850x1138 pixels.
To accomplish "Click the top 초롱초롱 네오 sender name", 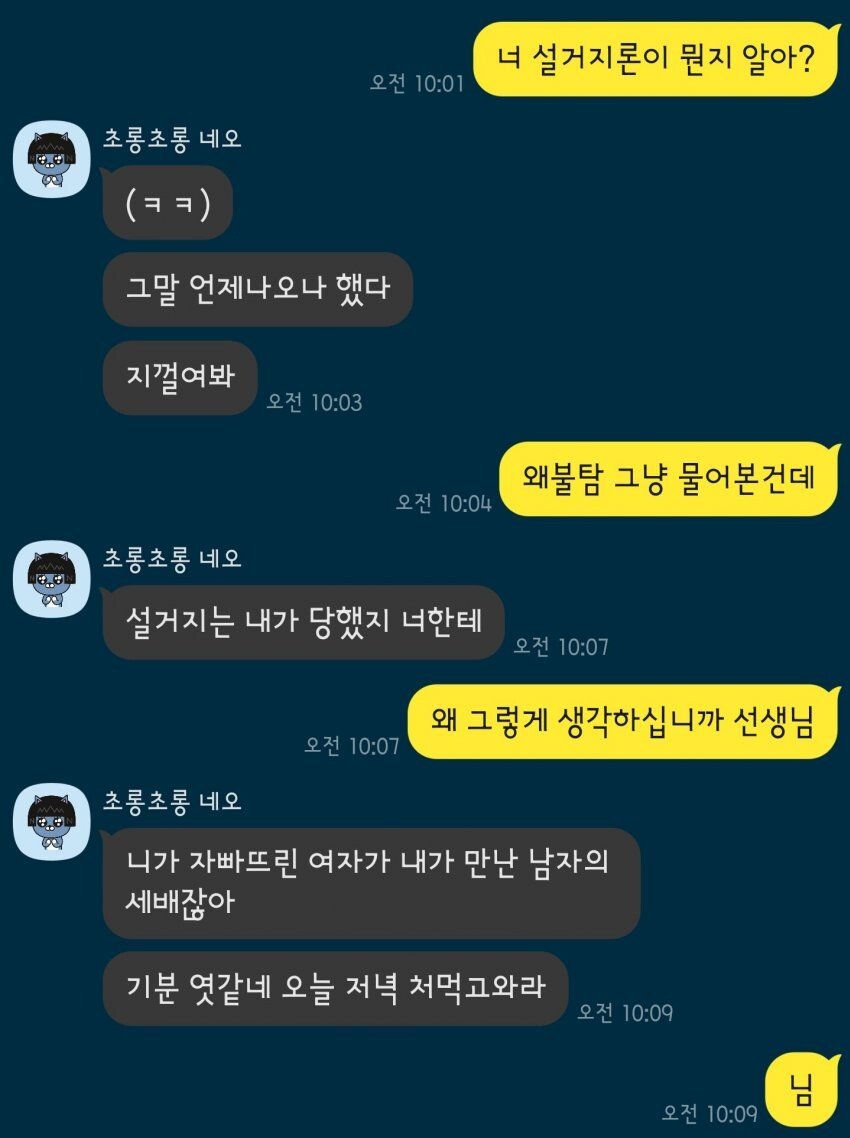I will coord(172,138).
